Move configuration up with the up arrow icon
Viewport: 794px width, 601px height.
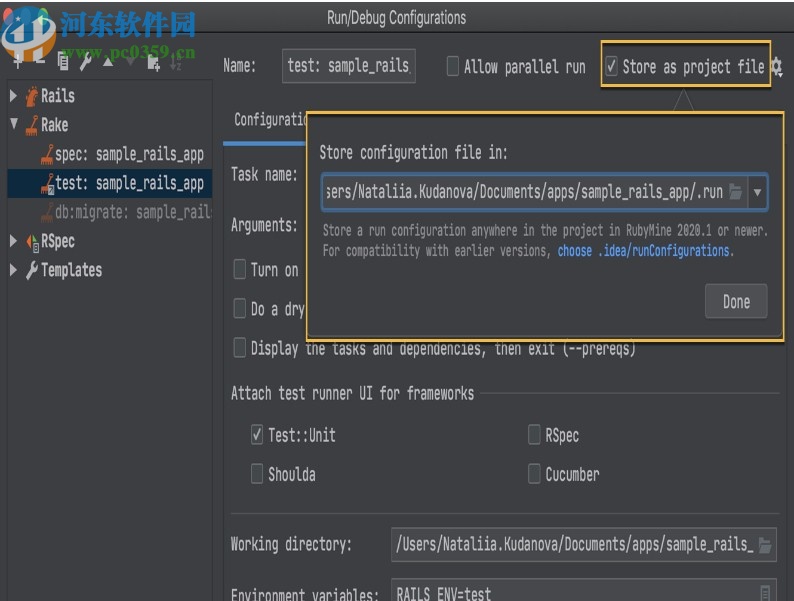click(108, 62)
